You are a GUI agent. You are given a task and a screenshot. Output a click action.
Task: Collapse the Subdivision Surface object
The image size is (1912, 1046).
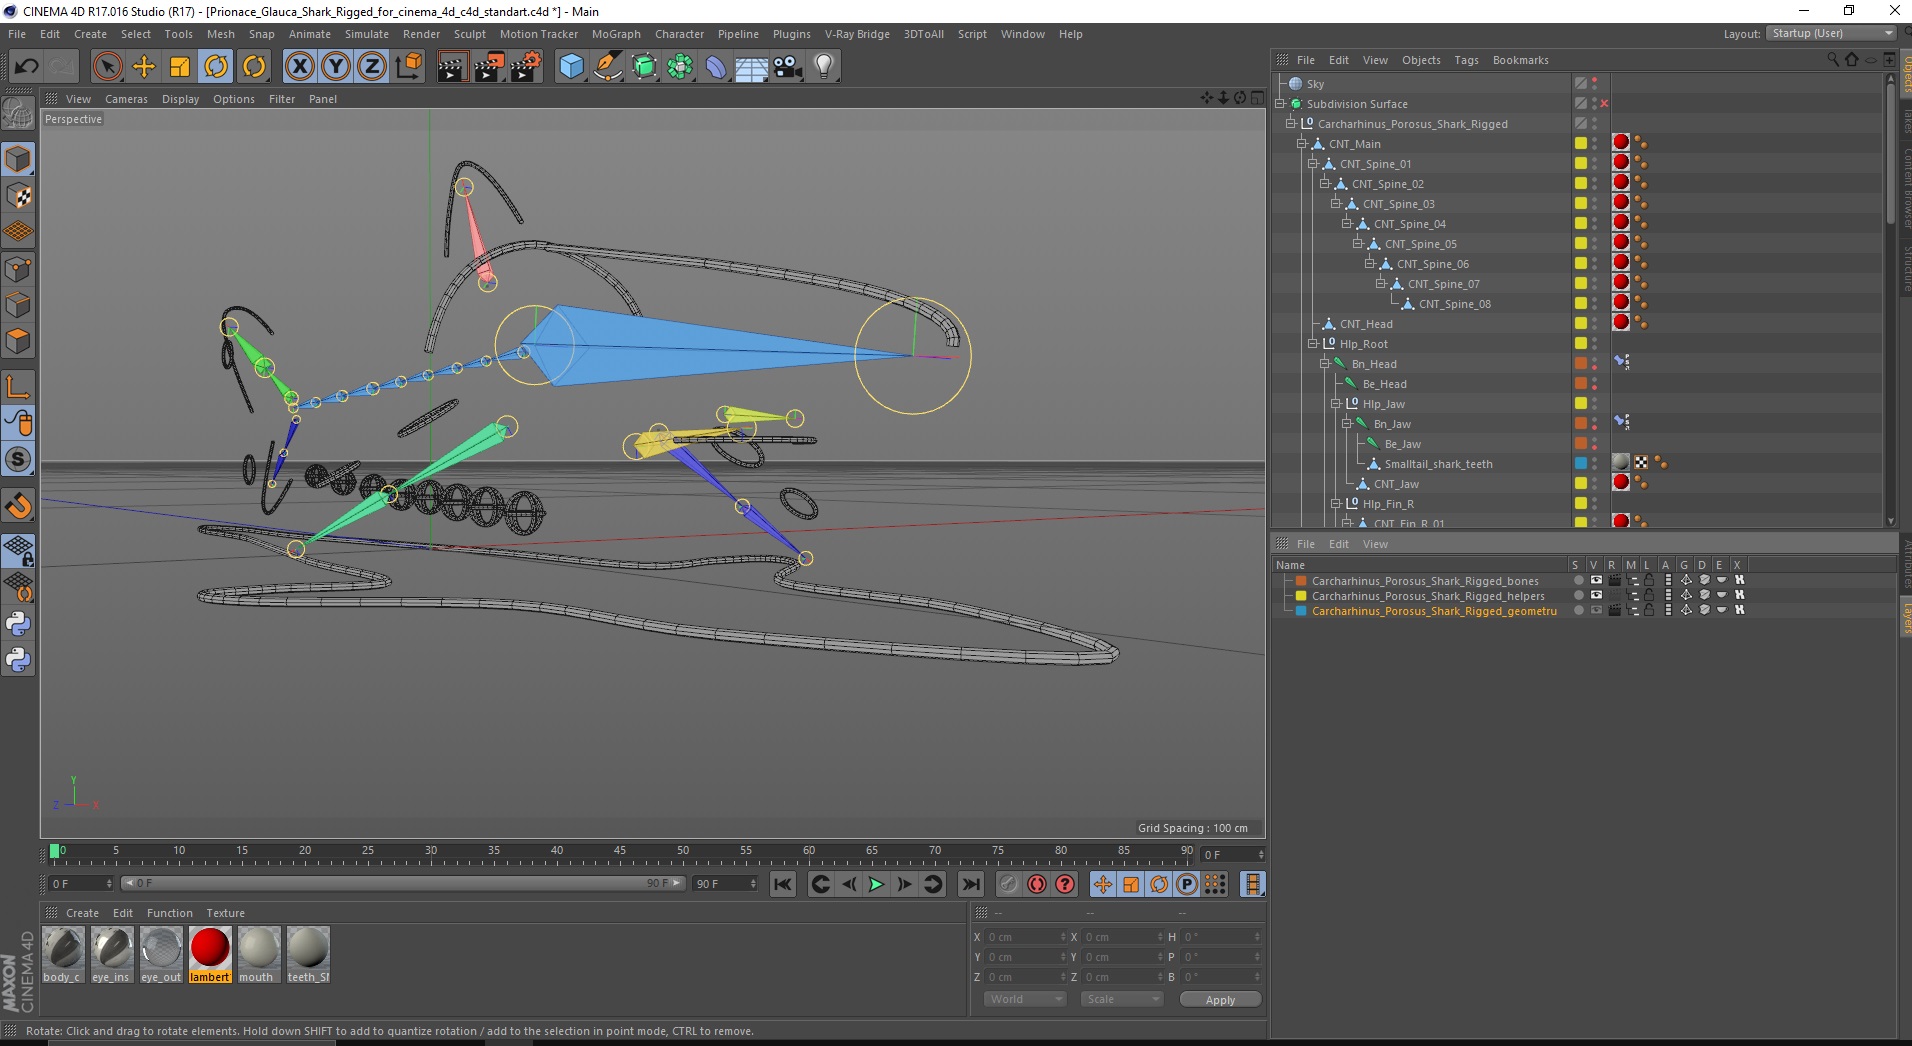[1280, 104]
